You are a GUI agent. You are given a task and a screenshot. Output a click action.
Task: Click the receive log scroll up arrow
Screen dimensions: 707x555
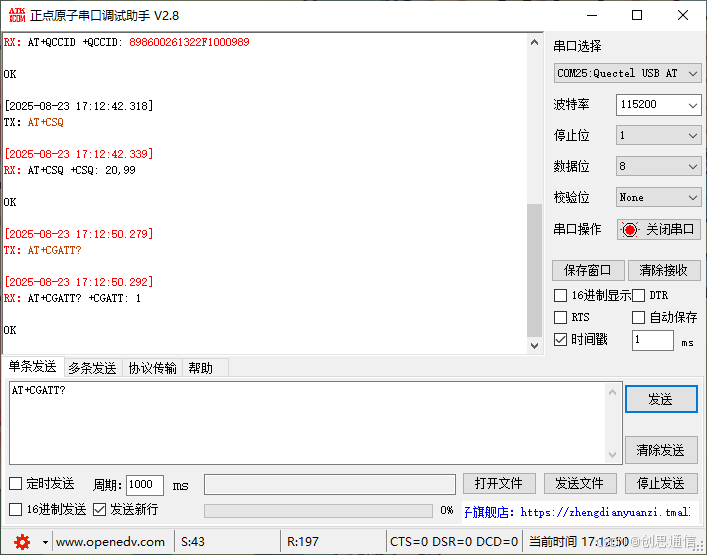click(x=534, y=42)
